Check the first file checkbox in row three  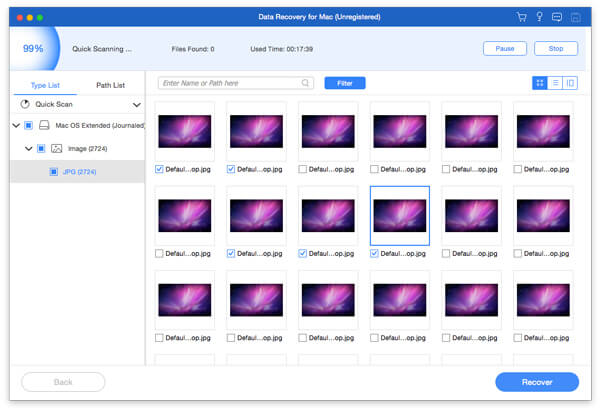tap(159, 338)
